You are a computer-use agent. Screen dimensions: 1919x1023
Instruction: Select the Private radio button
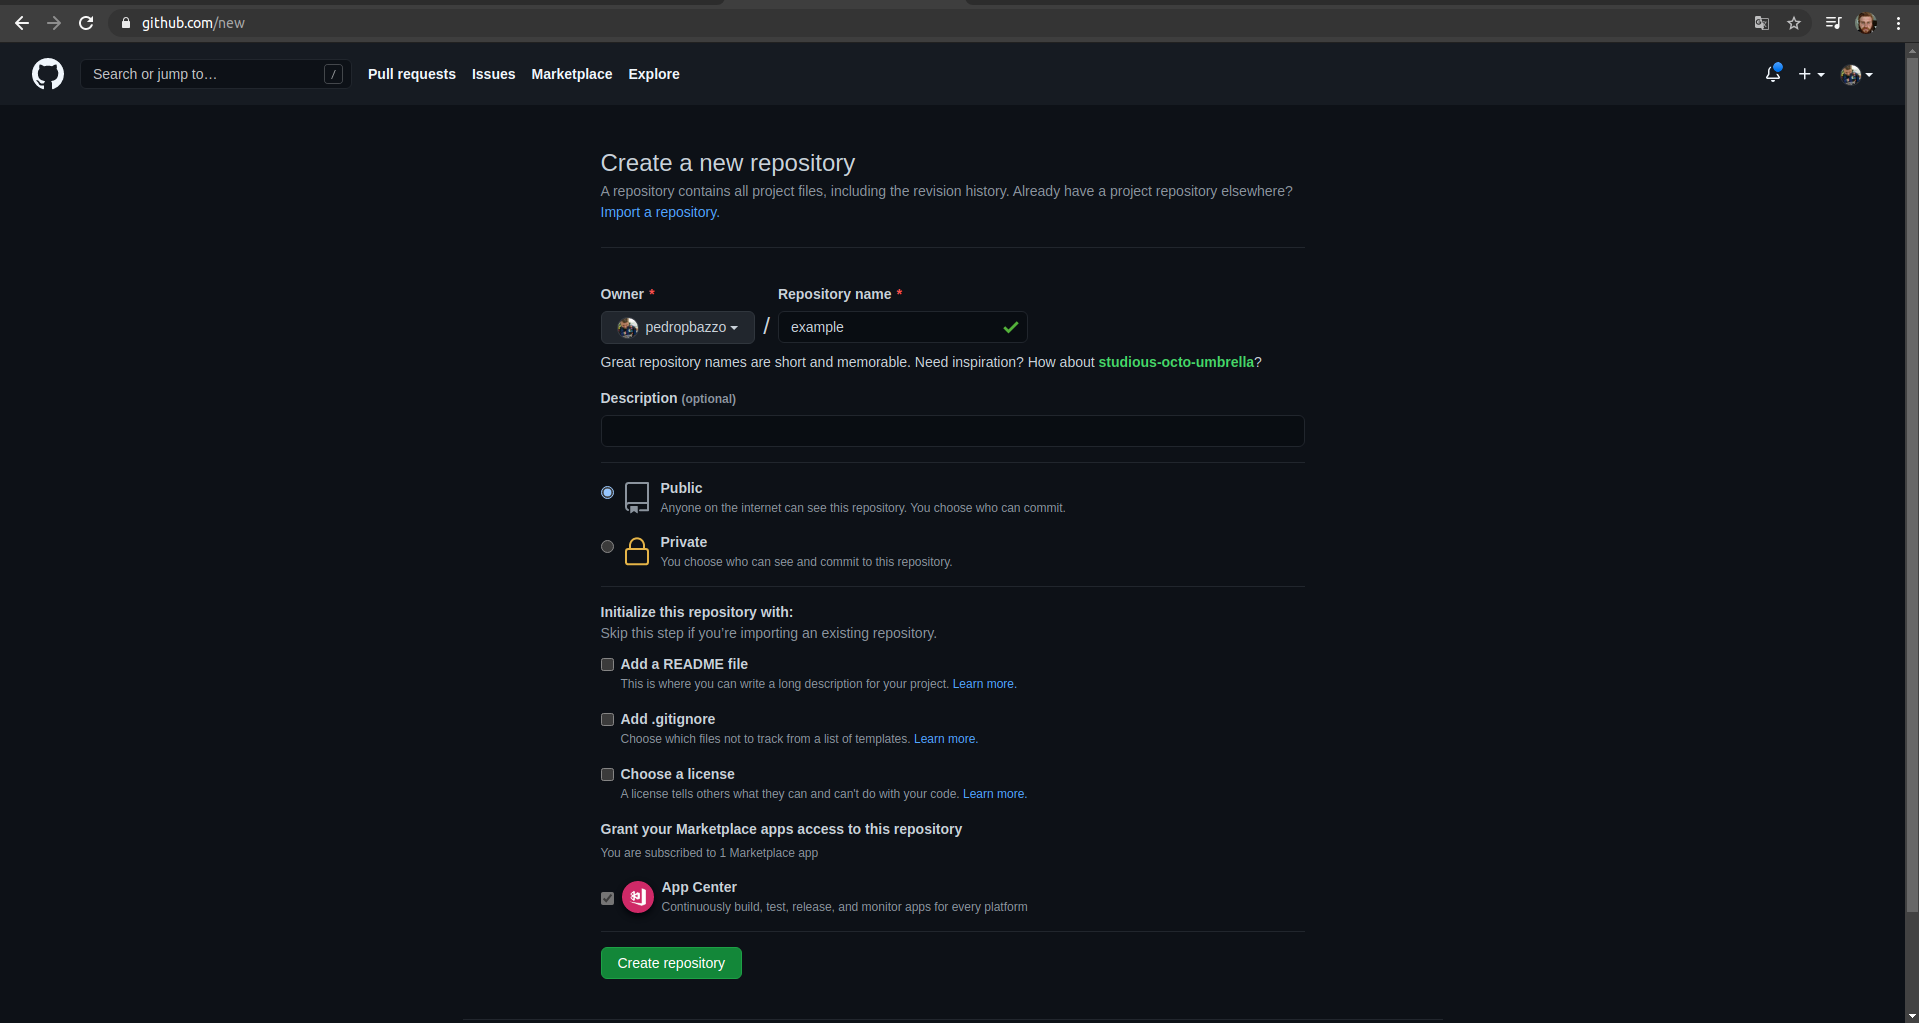click(x=607, y=546)
